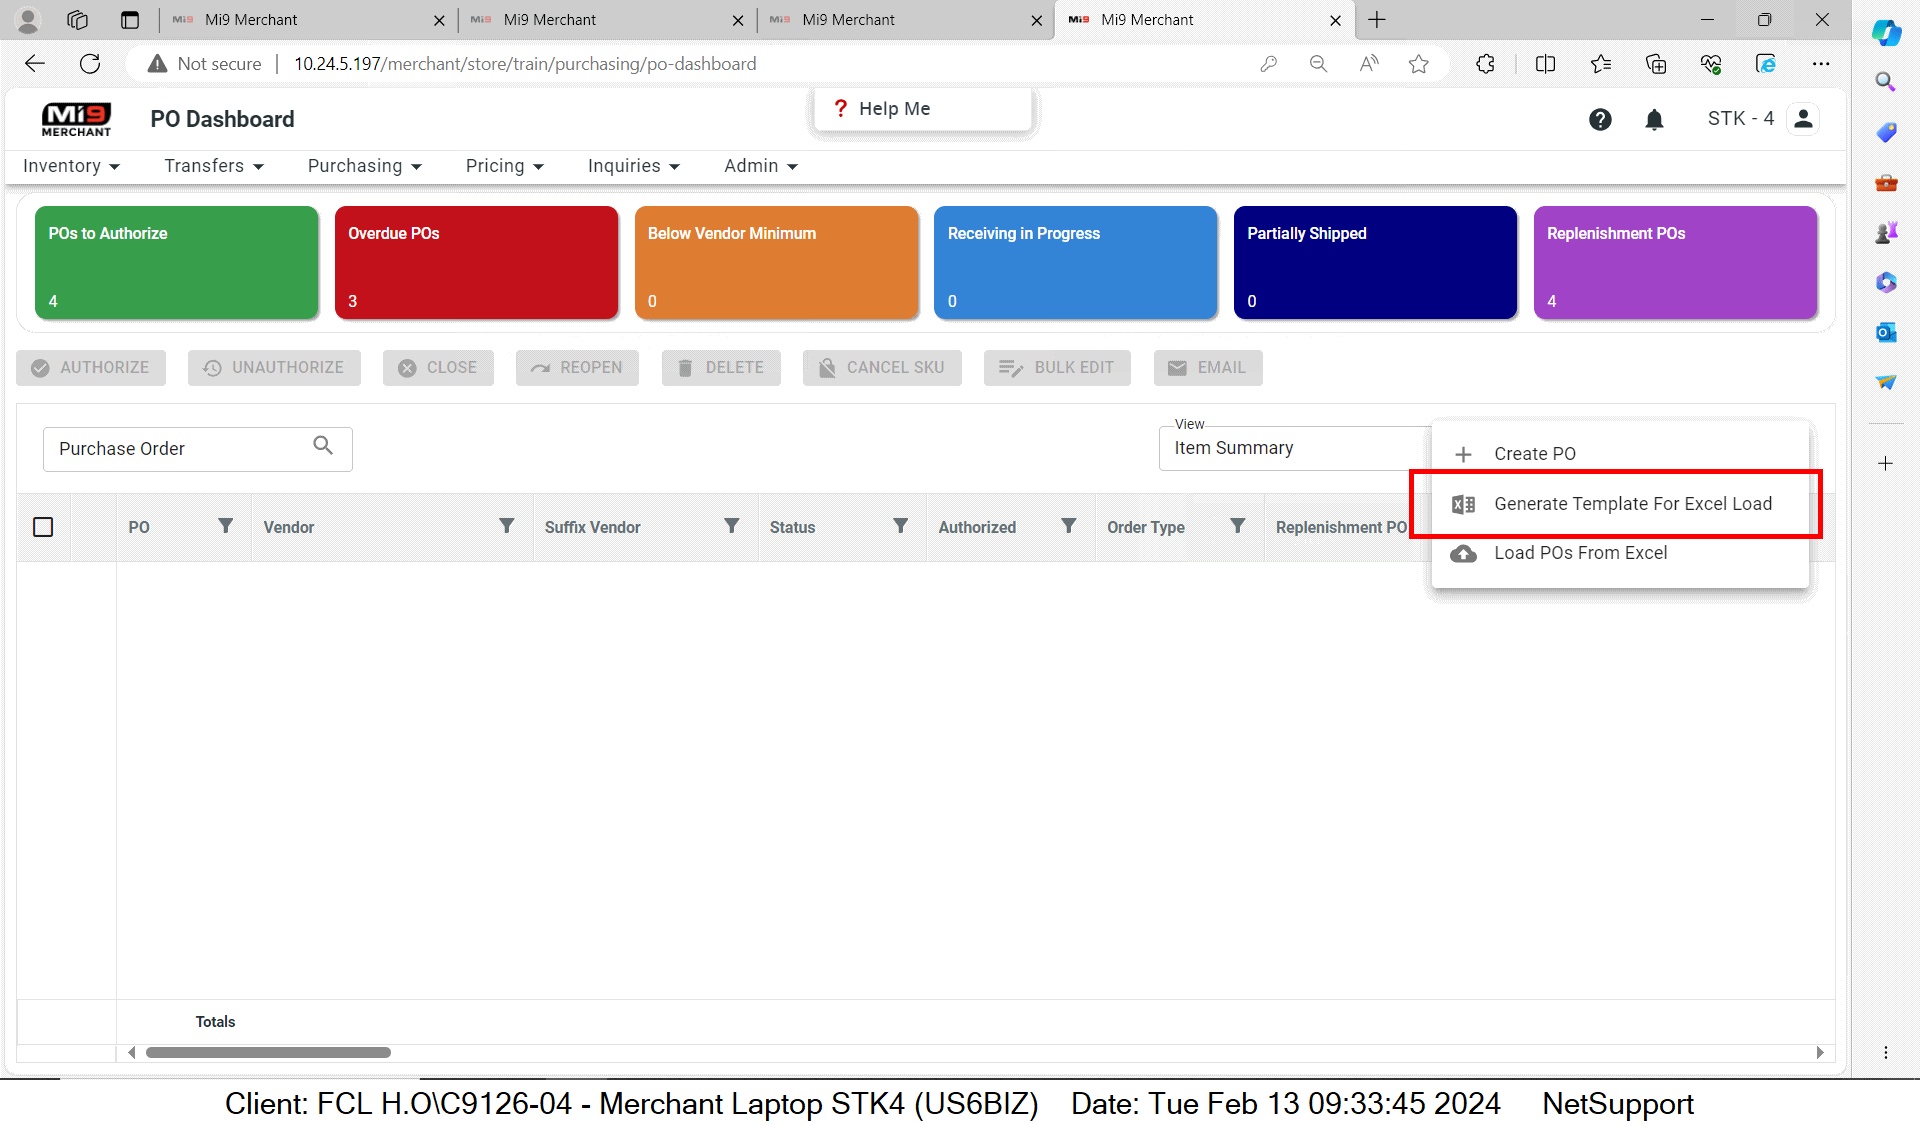This screenshot has width=1920, height=1125.
Task: Open Copilot in Edge sidebar
Action: tap(1886, 32)
